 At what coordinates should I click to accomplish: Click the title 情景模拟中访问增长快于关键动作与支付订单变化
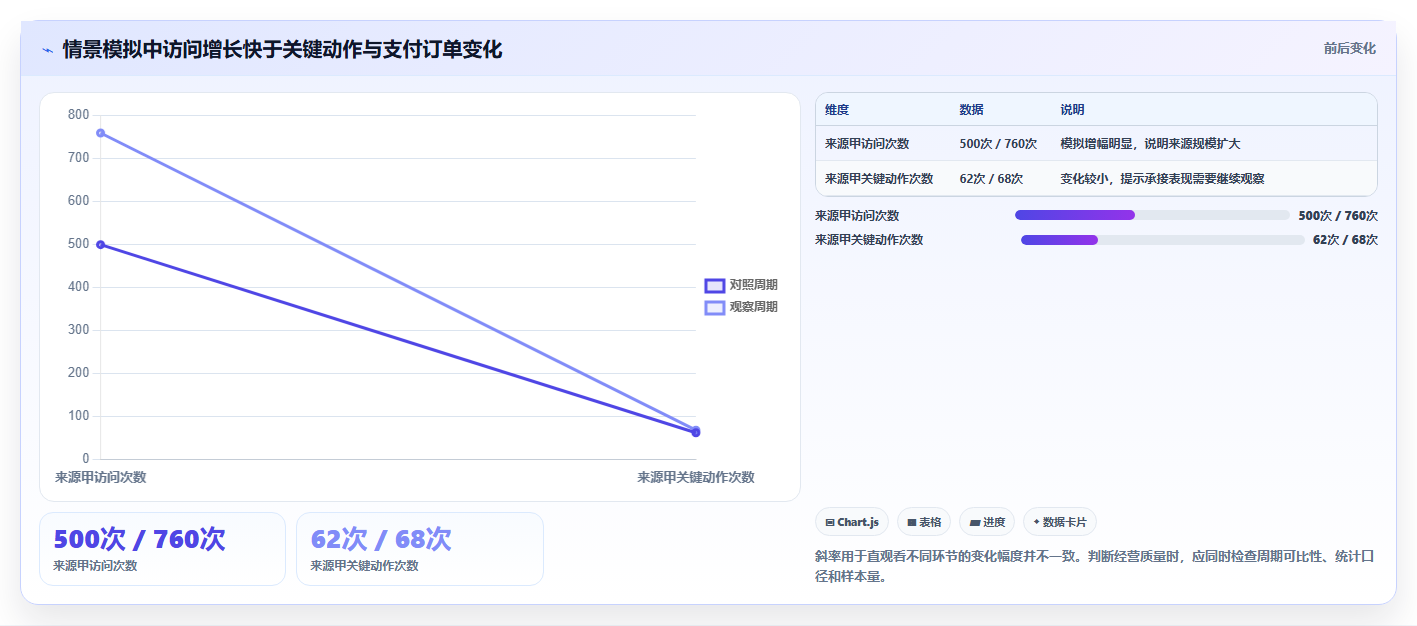coord(282,49)
